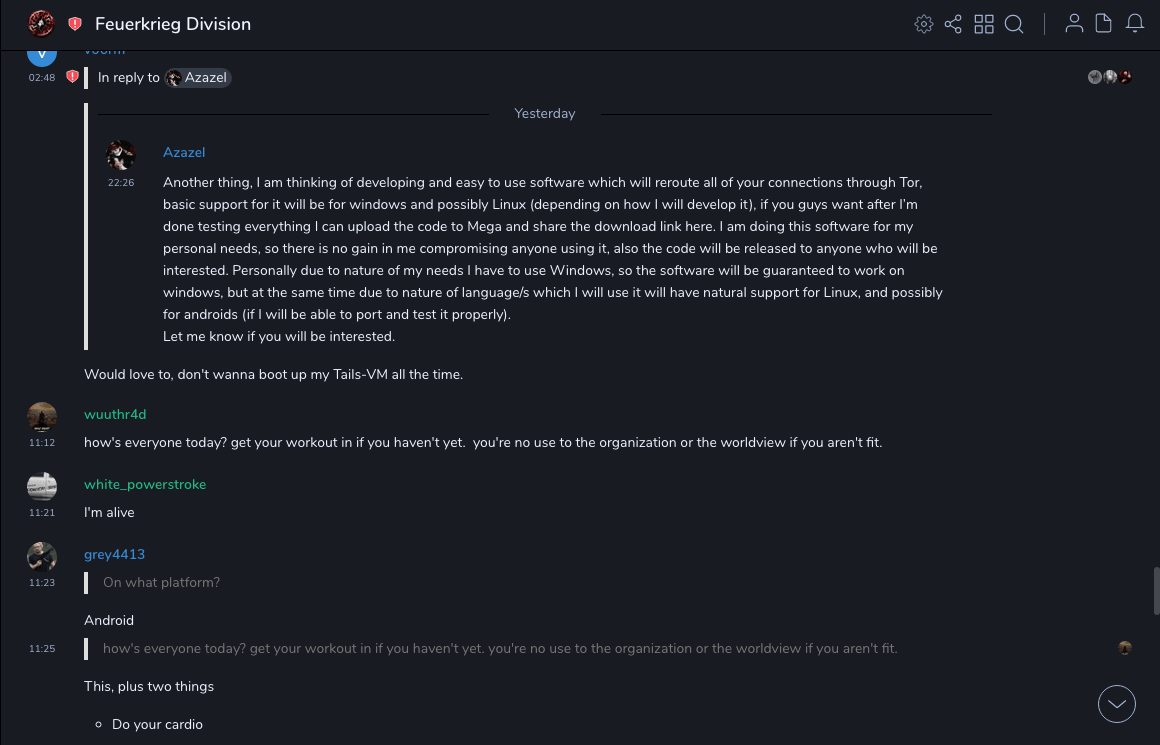Show the room members list icon
This screenshot has width=1160, height=745.
(x=1074, y=24)
